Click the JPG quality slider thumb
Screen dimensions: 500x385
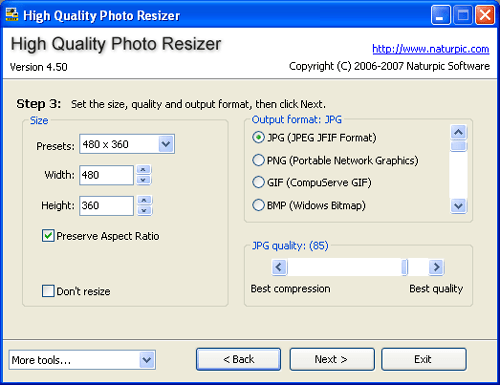point(404,267)
